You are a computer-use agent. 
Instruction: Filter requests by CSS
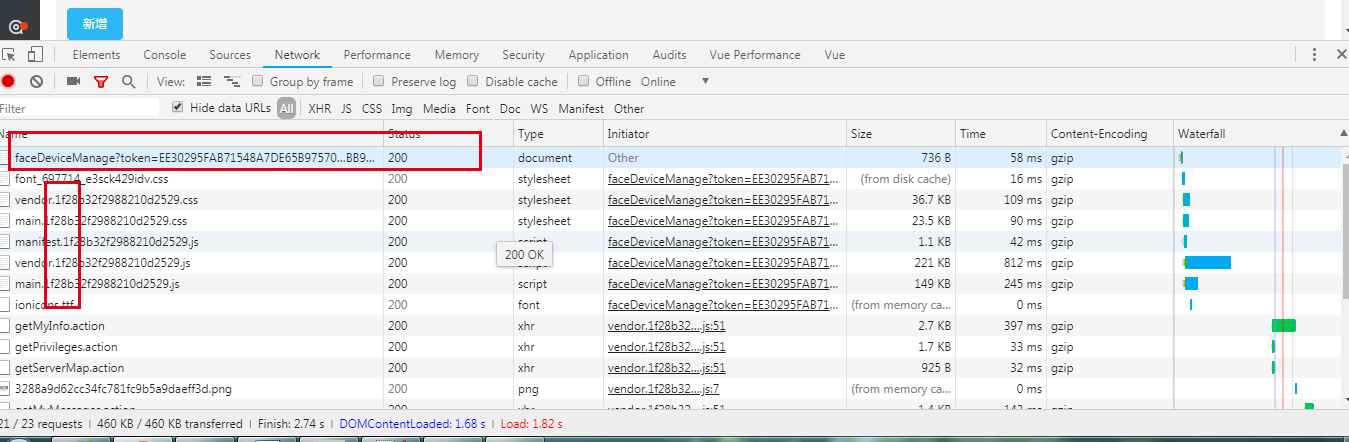[x=372, y=108]
